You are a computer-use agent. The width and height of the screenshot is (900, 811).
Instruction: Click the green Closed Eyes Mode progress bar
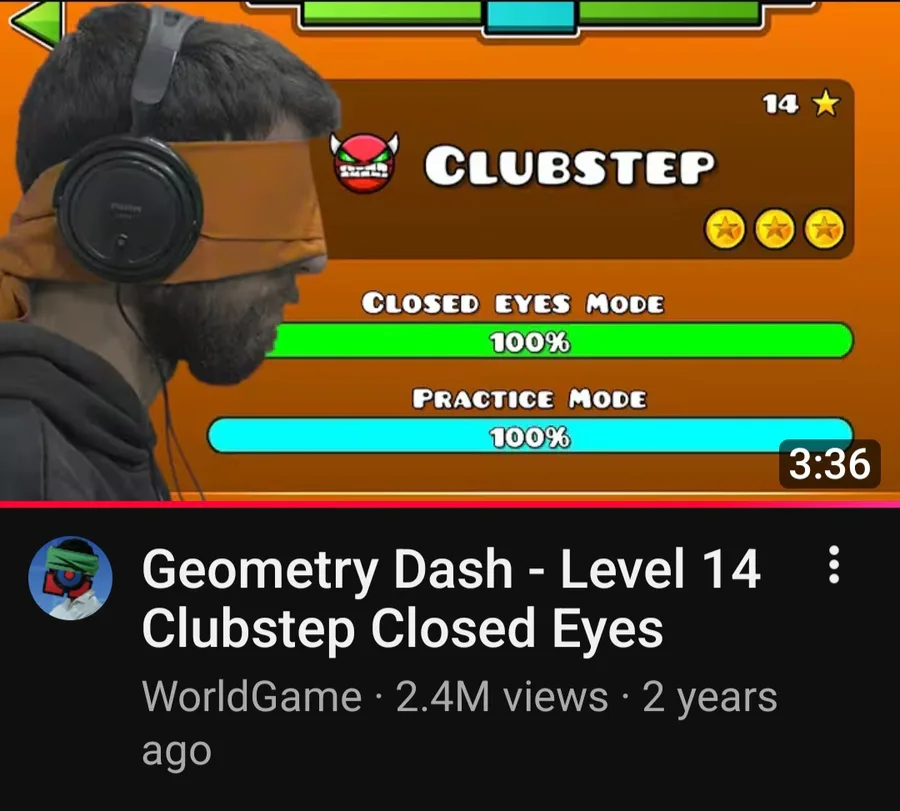pos(558,341)
